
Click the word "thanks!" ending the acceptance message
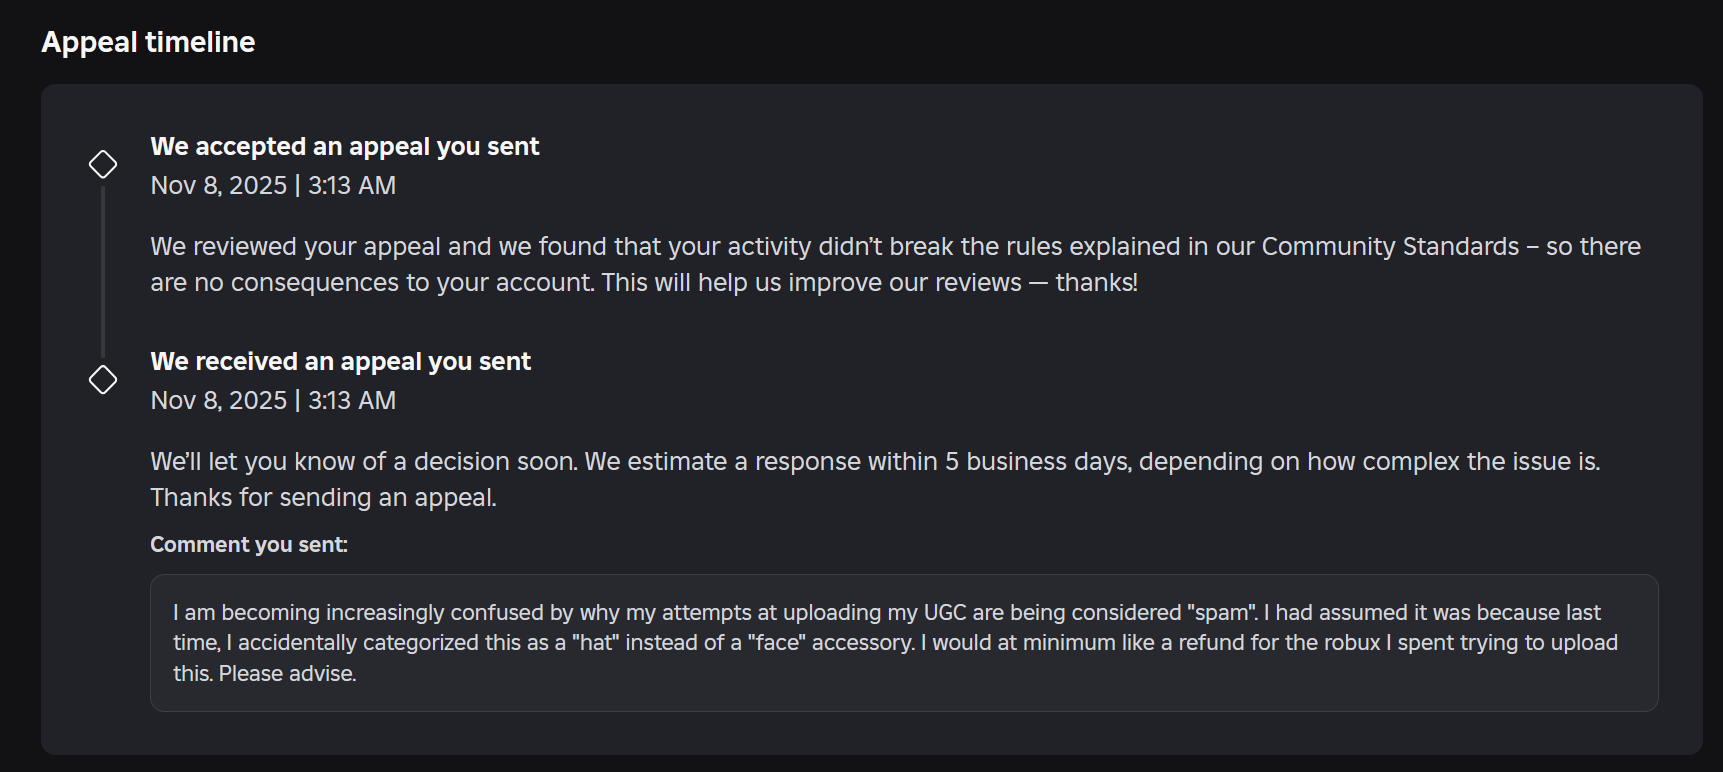point(1096,283)
